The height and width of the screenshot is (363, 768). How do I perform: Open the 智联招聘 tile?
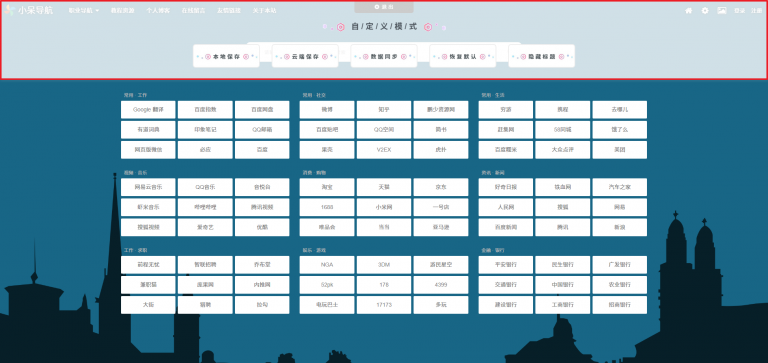pos(205,265)
